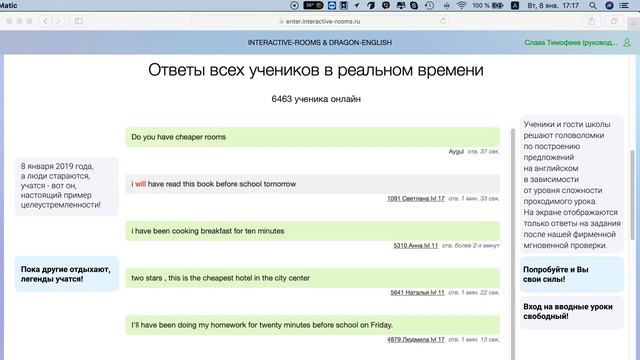Screen dimensions: 640x360
Task: Reload the page with refresh icon
Action: (443, 21)
